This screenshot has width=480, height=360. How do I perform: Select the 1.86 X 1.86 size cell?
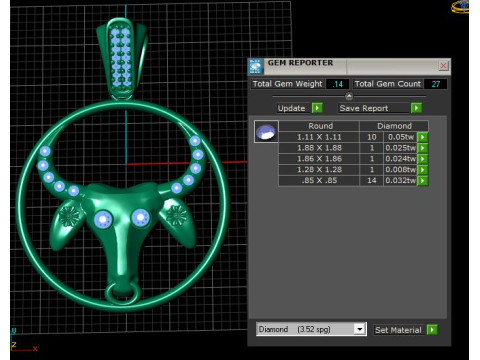point(319,159)
